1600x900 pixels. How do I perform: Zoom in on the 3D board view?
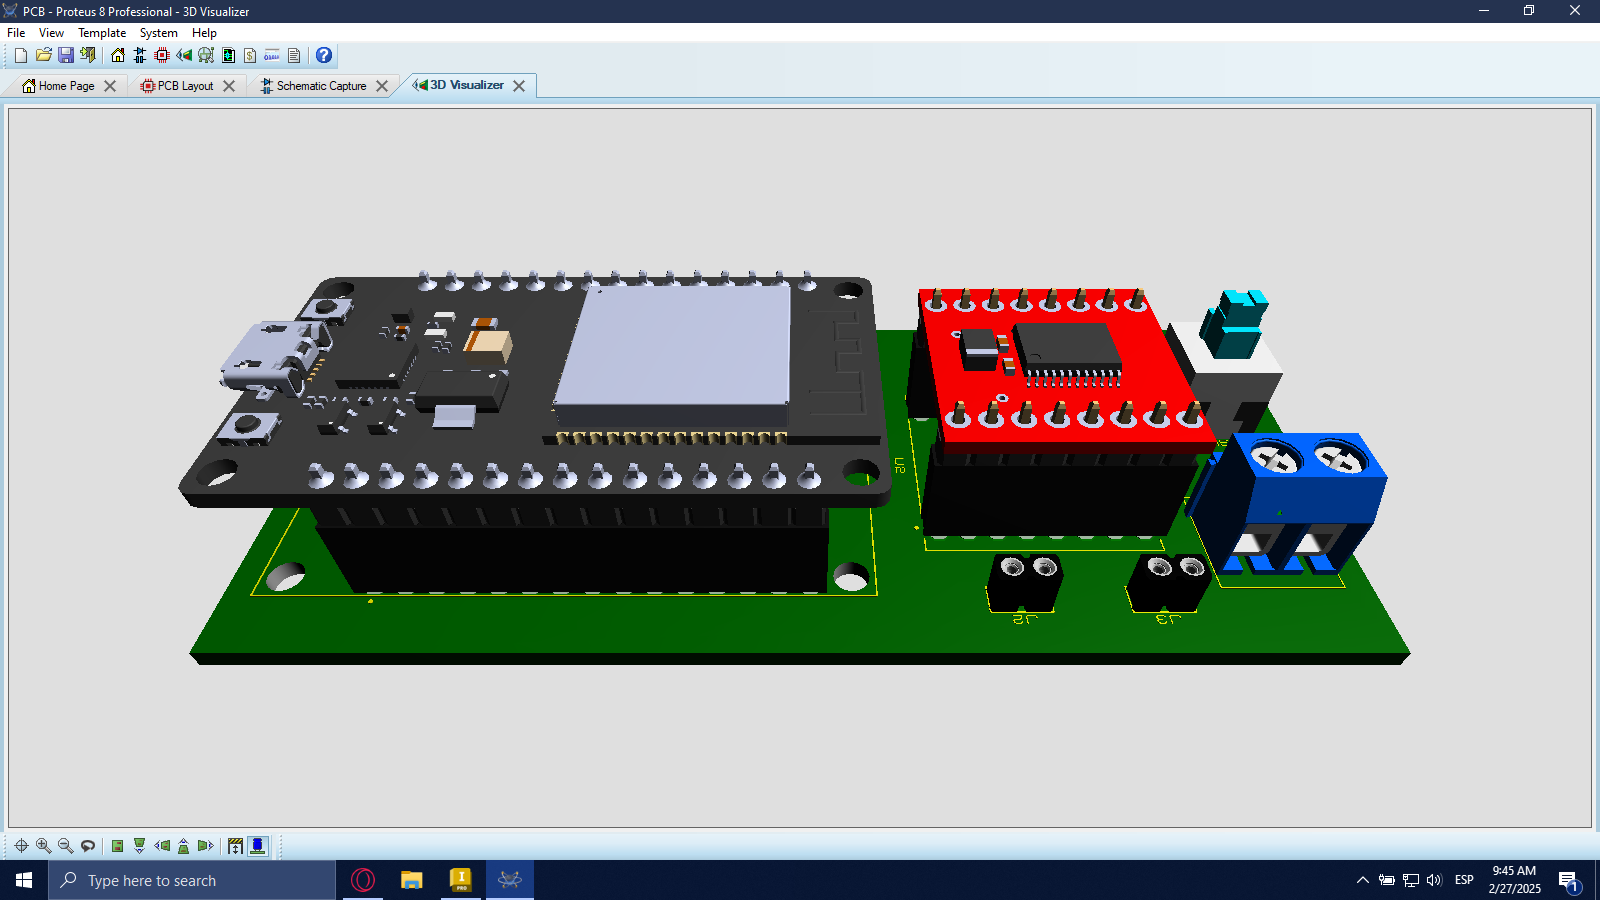point(43,846)
